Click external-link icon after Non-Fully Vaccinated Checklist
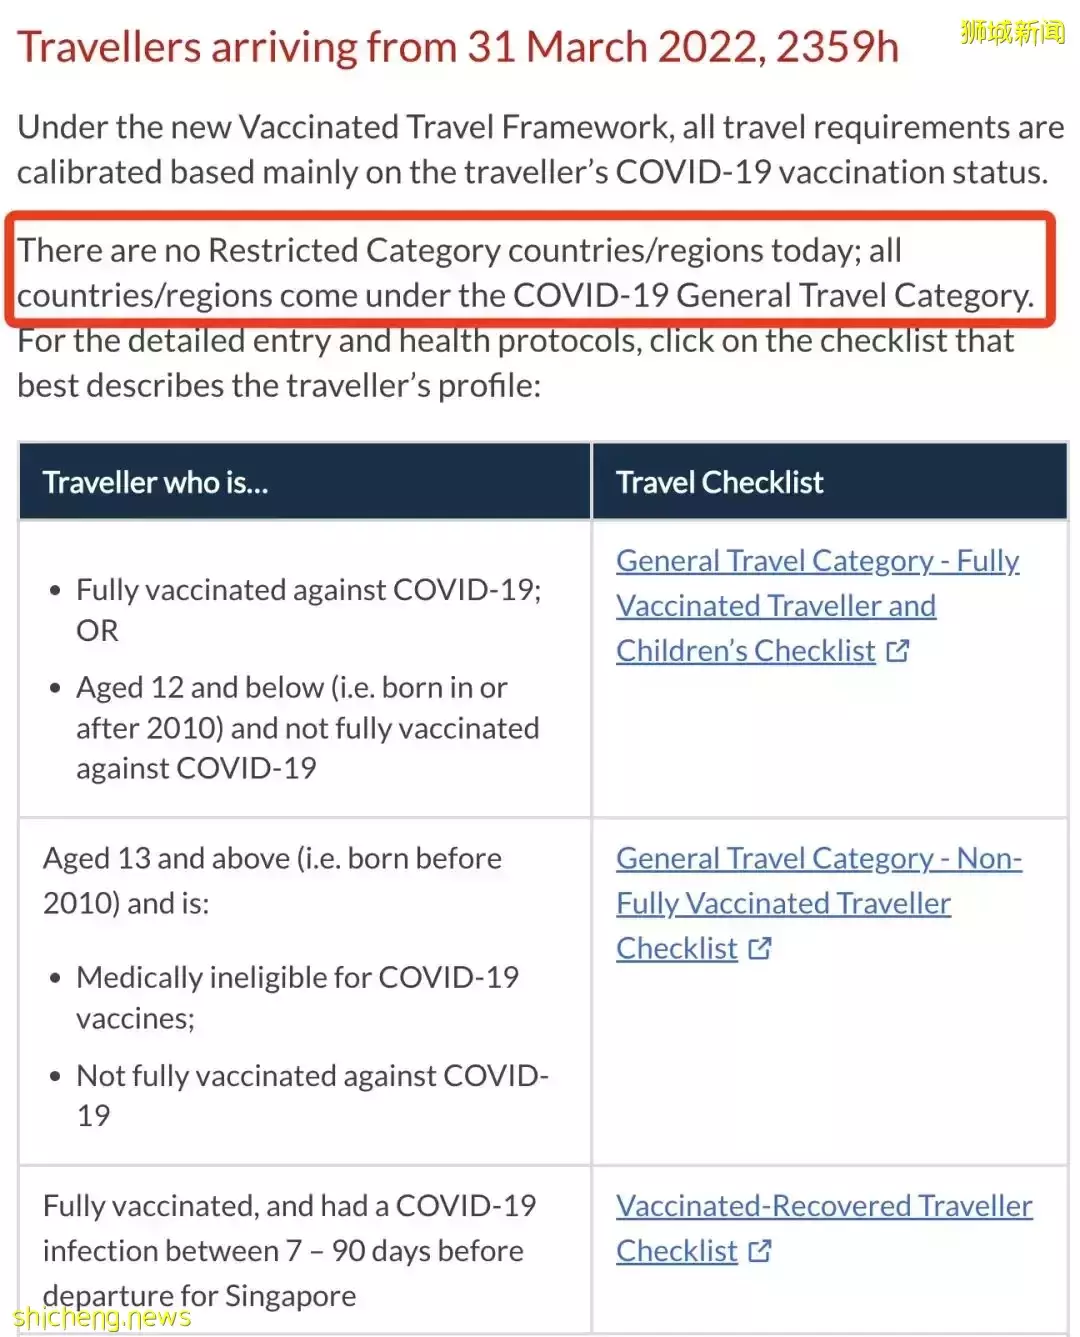This screenshot has width=1080, height=1337. point(760,948)
